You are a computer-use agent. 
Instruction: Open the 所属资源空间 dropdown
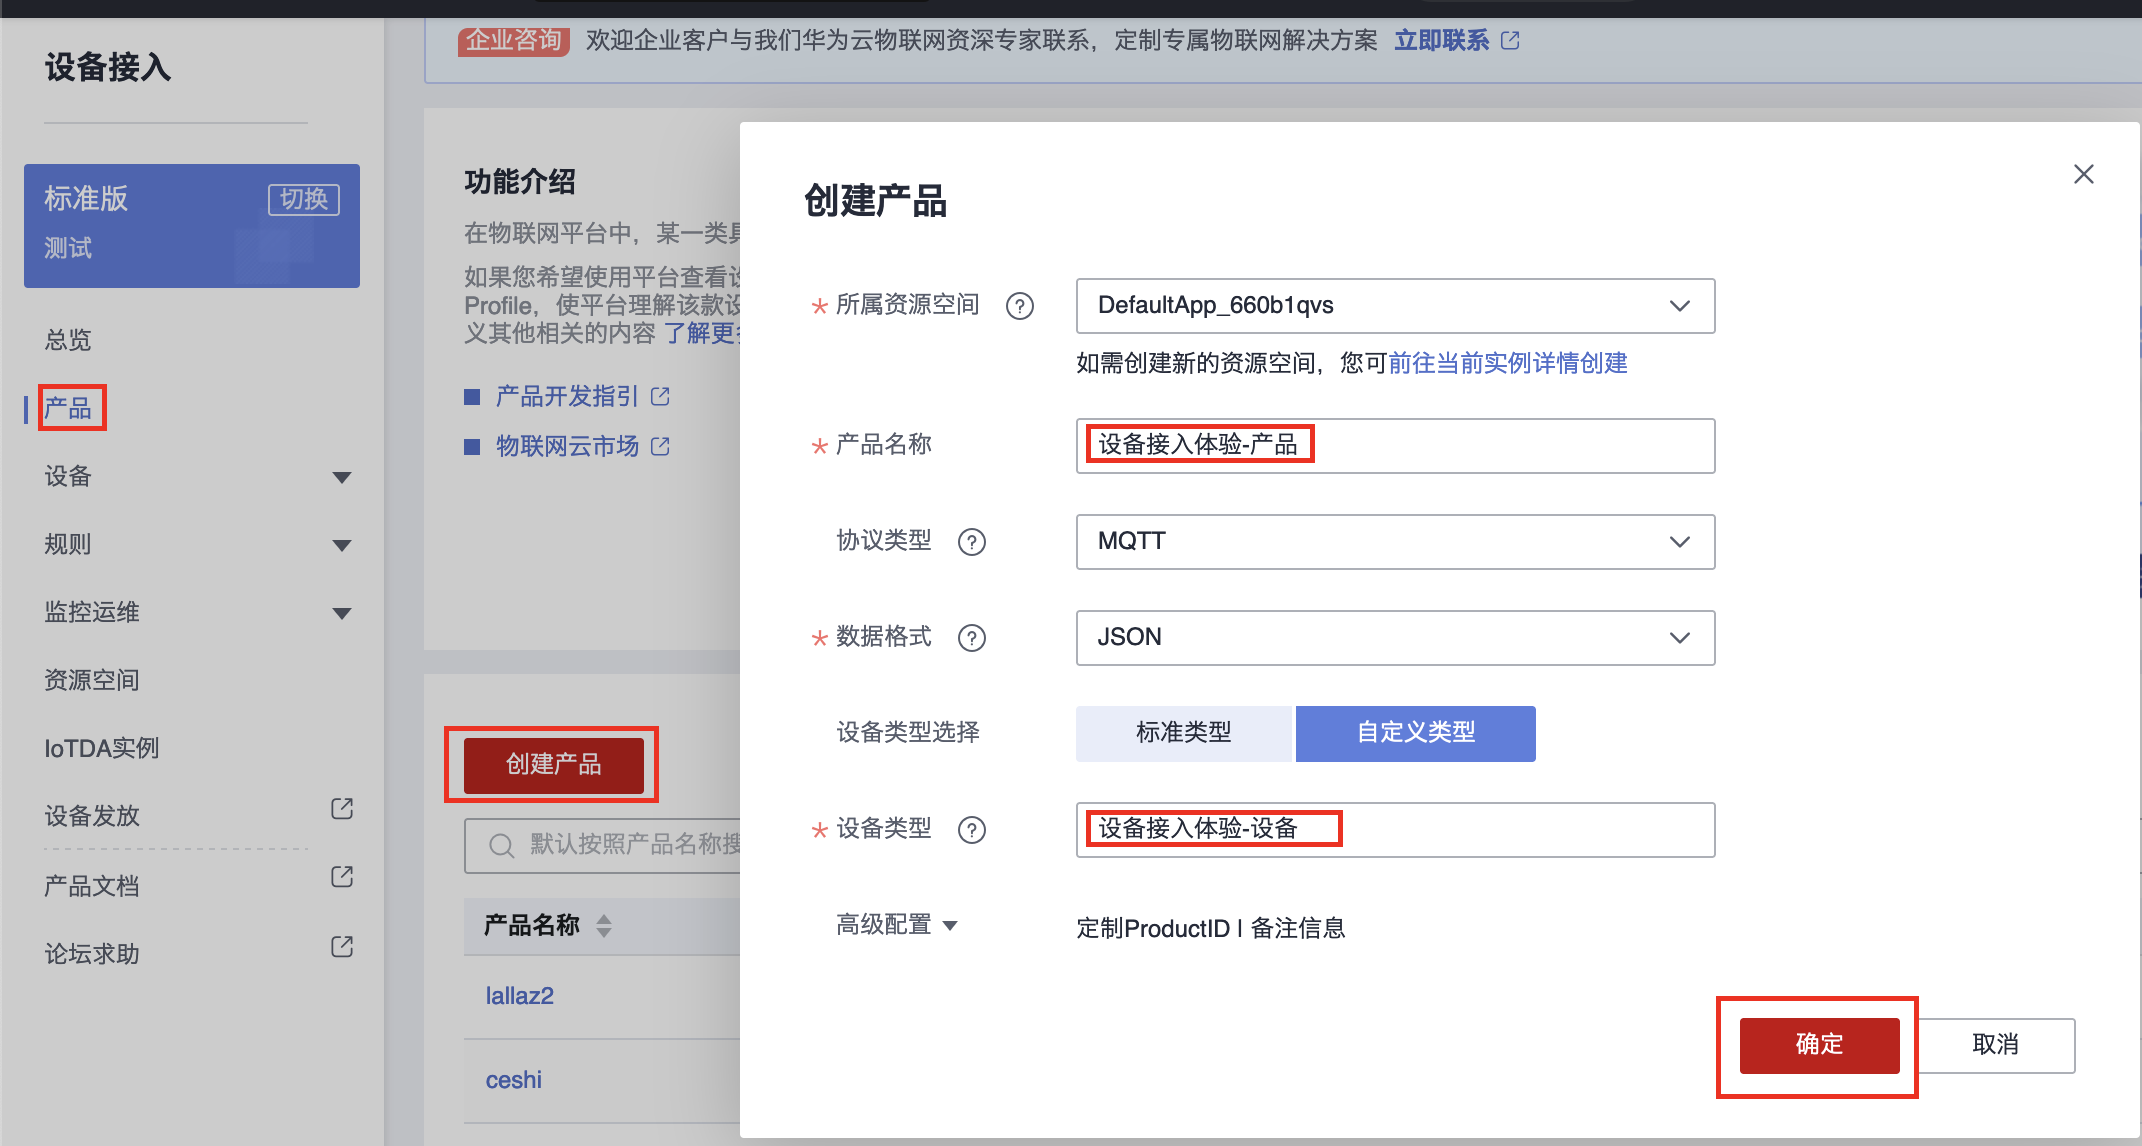point(1394,306)
